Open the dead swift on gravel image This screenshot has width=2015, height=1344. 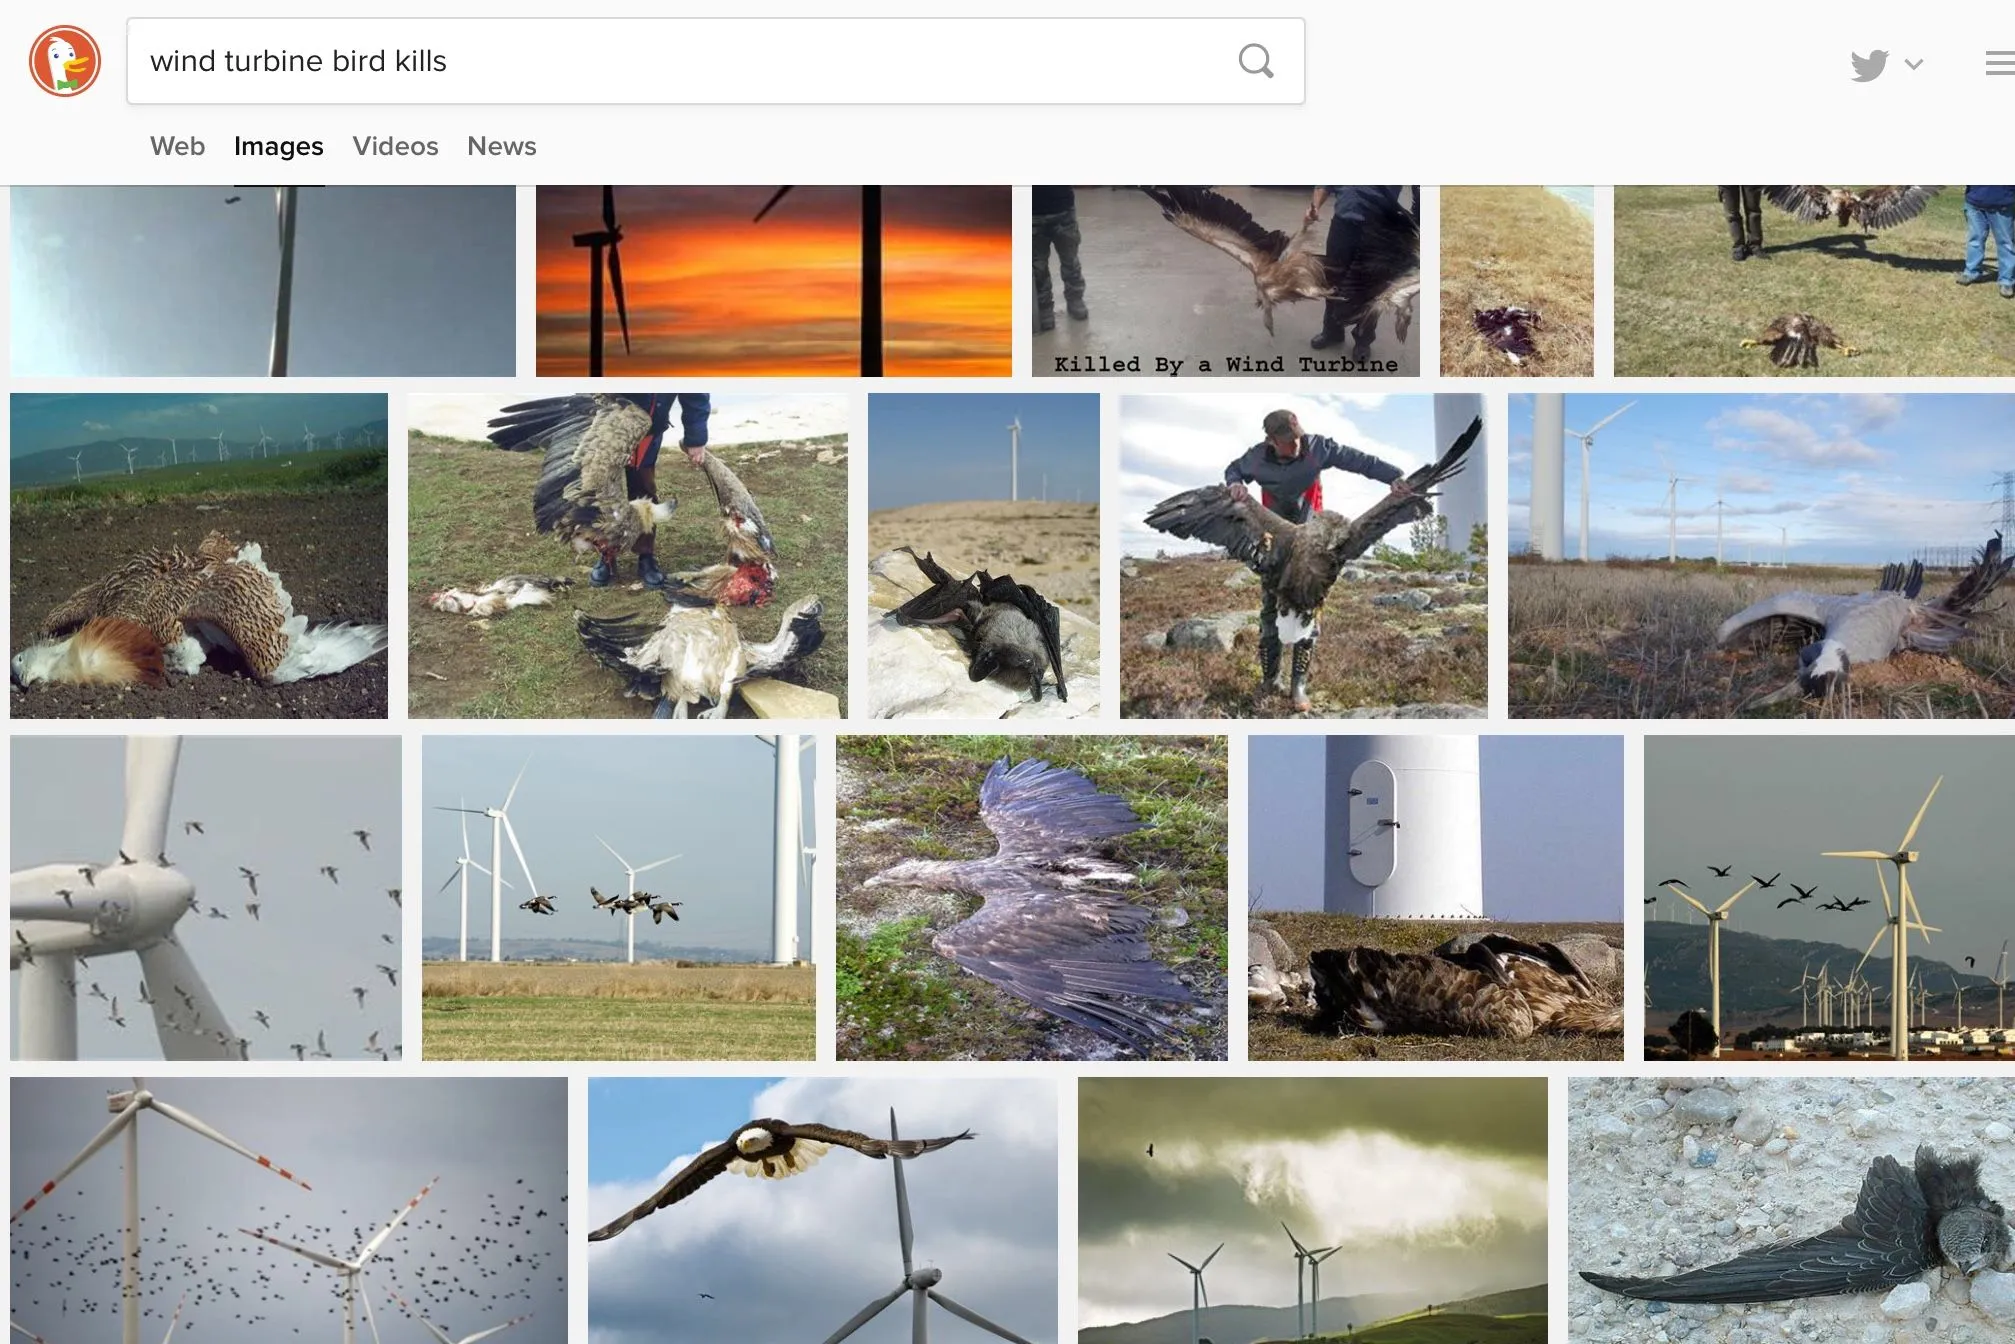coord(1790,1210)
